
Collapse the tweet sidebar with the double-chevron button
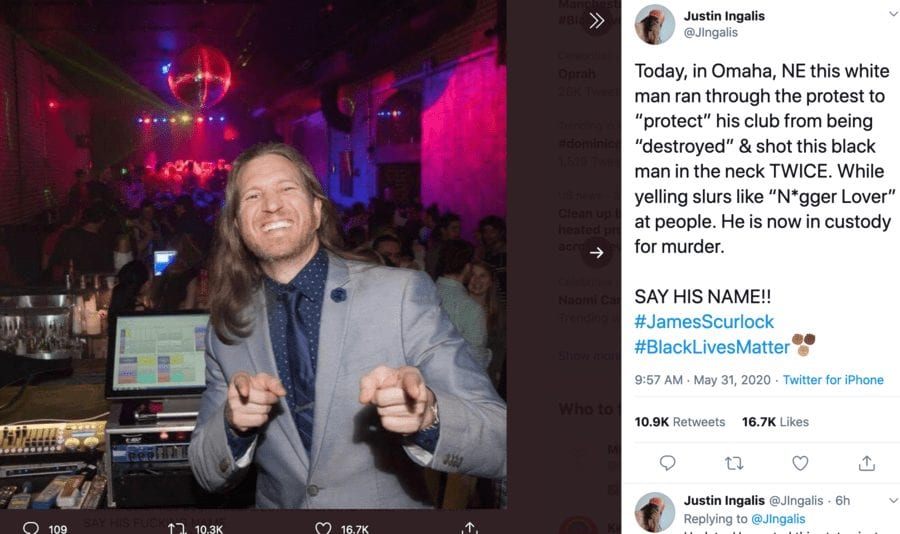pyautogui.click(x=597, y=21)
